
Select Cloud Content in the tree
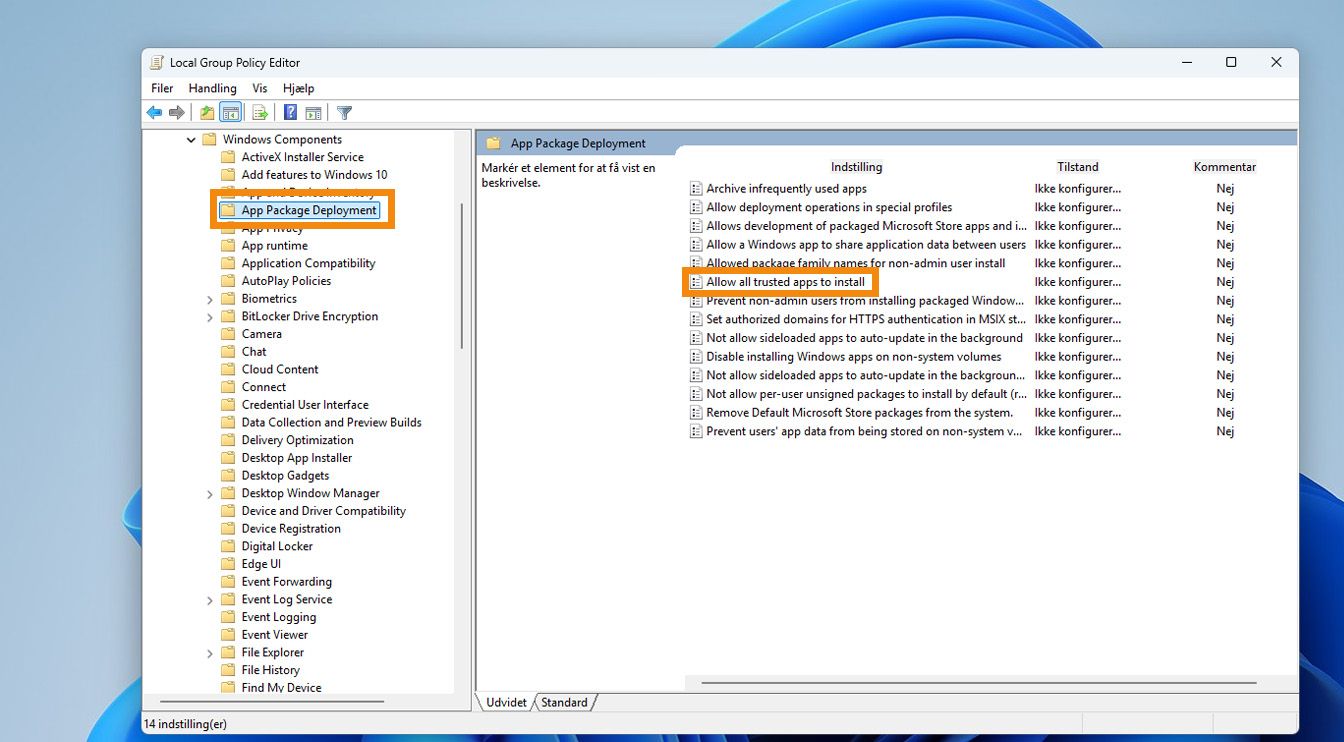[280, 370]
